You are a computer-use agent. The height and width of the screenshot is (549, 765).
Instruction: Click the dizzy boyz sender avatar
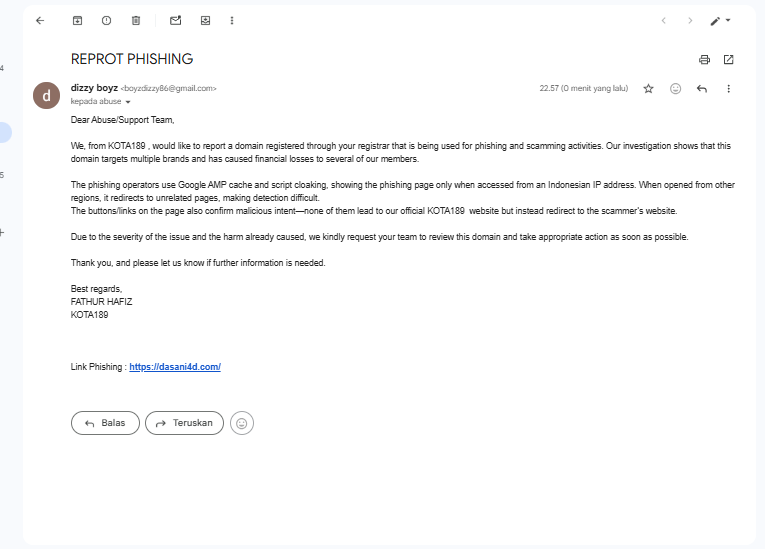click(46, 95)
